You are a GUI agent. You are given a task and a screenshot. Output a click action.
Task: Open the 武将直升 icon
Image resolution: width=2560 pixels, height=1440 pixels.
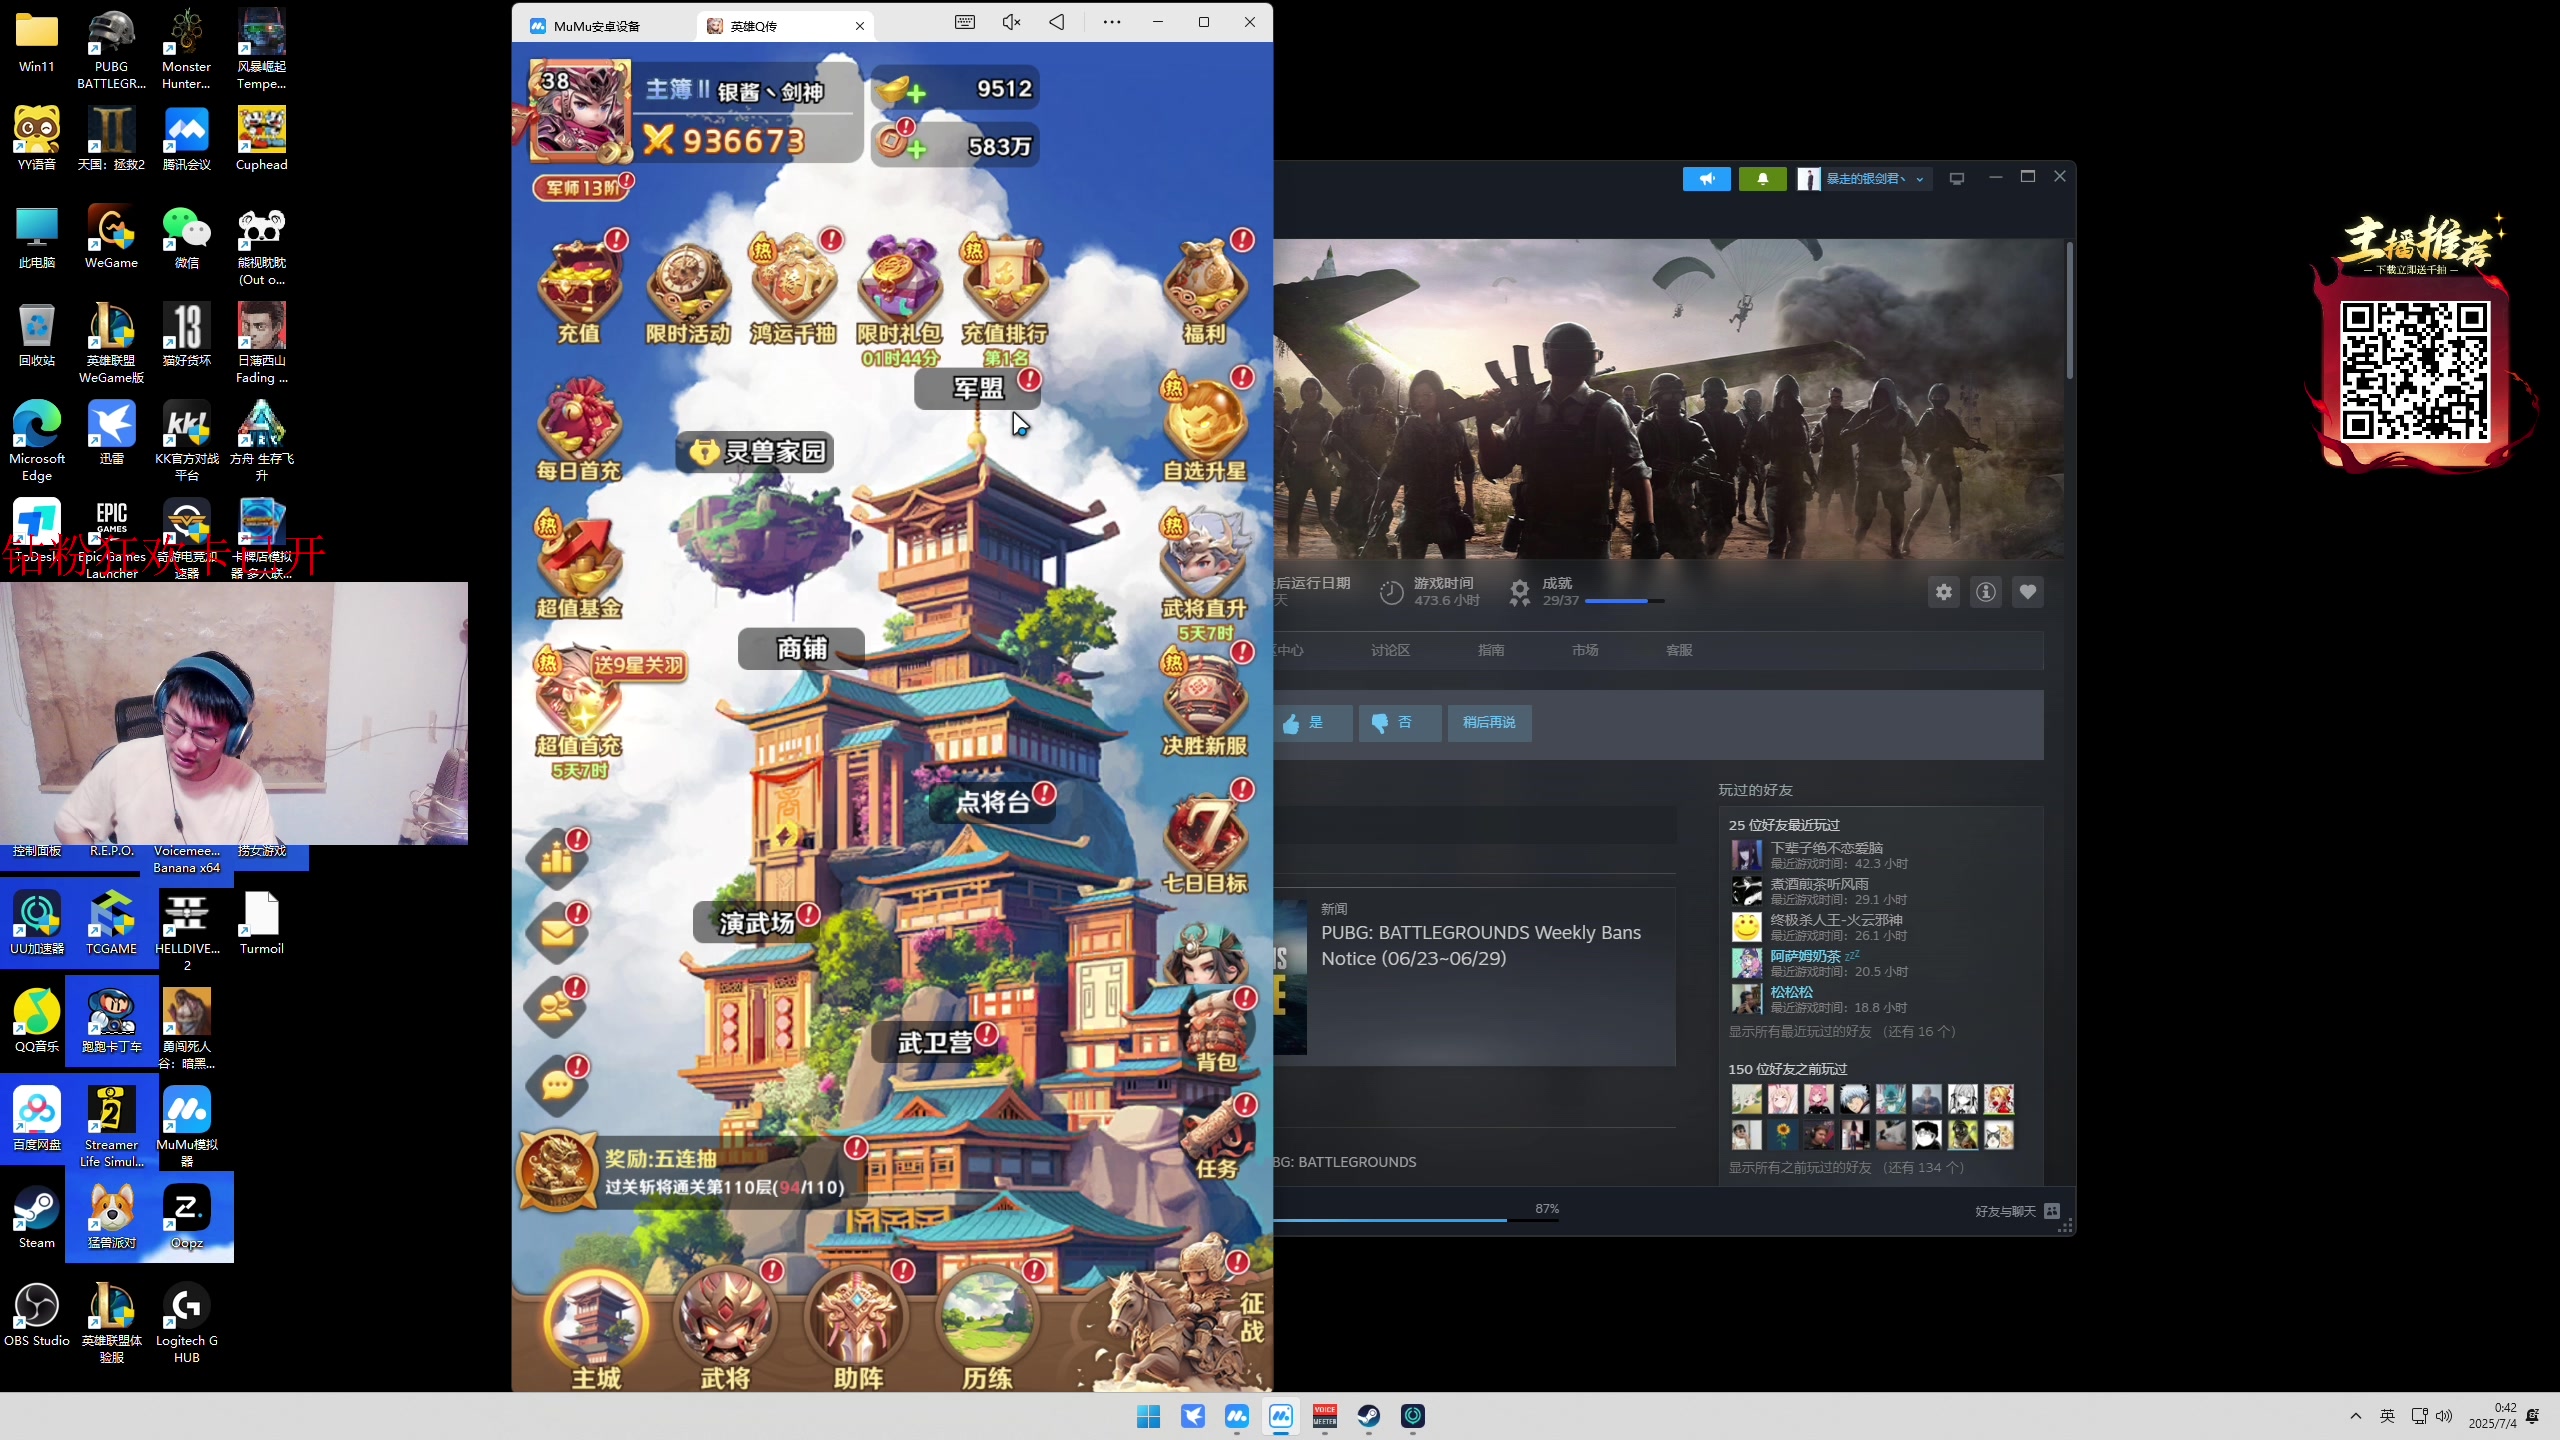pos(1205,566)
